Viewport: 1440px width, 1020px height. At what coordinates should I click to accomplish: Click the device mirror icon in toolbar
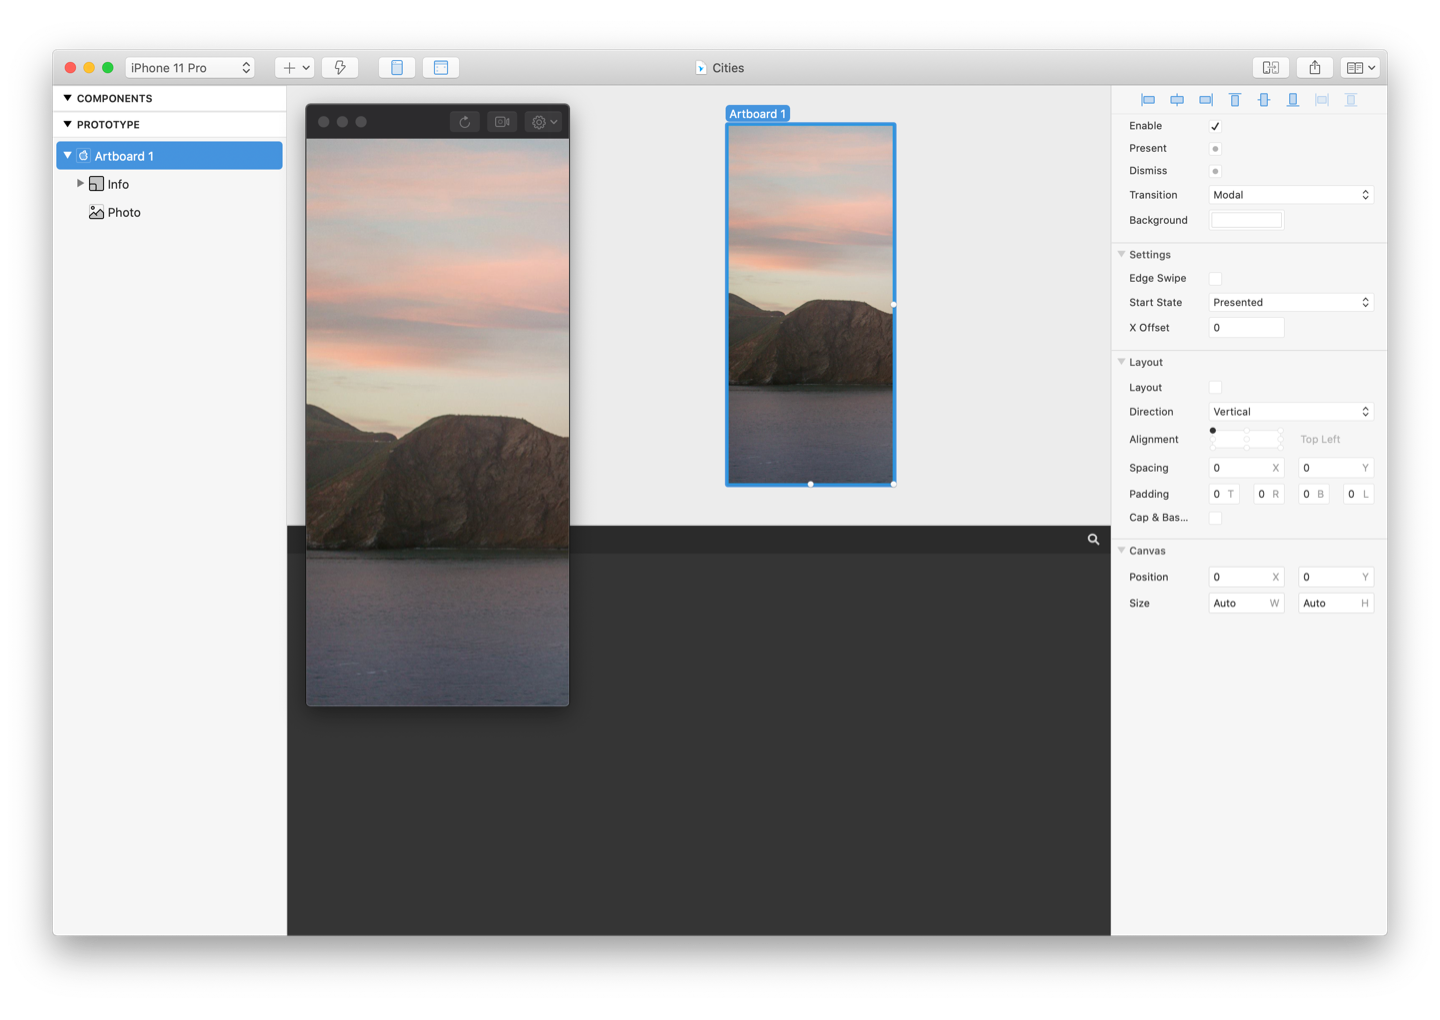[x=1271, y=68]
